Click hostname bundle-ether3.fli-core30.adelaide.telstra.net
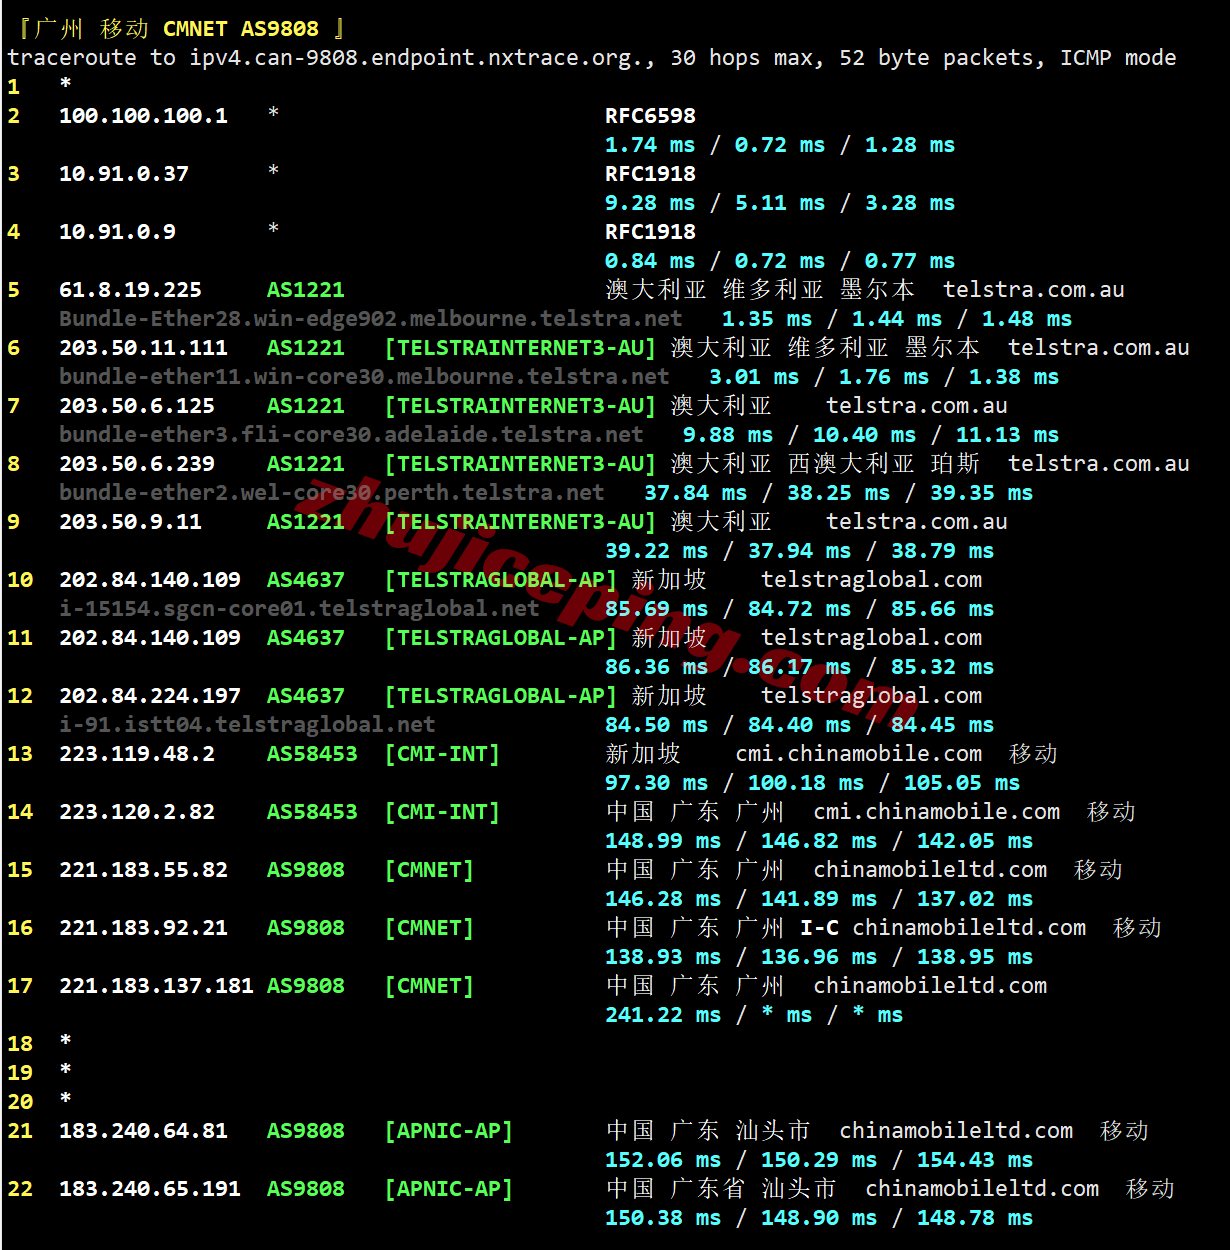 351,435
